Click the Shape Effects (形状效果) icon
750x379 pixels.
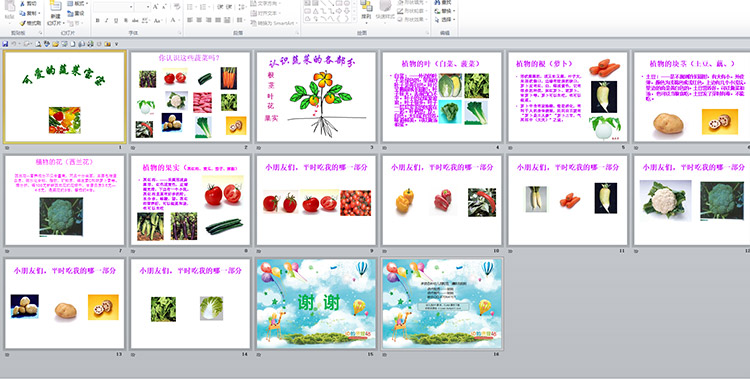pyautogui.click(x=400, y=20)
